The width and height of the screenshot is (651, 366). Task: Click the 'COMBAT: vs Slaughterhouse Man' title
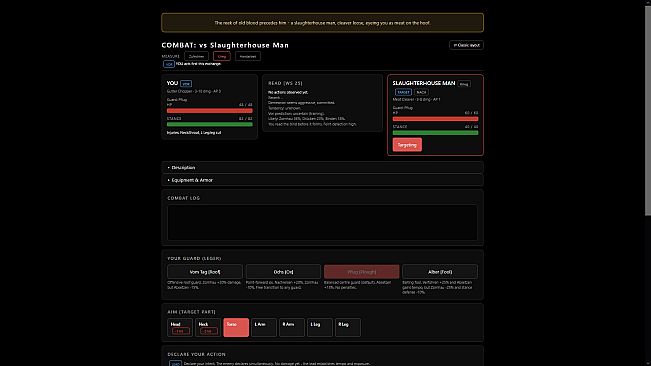click(x=225, y=45)
